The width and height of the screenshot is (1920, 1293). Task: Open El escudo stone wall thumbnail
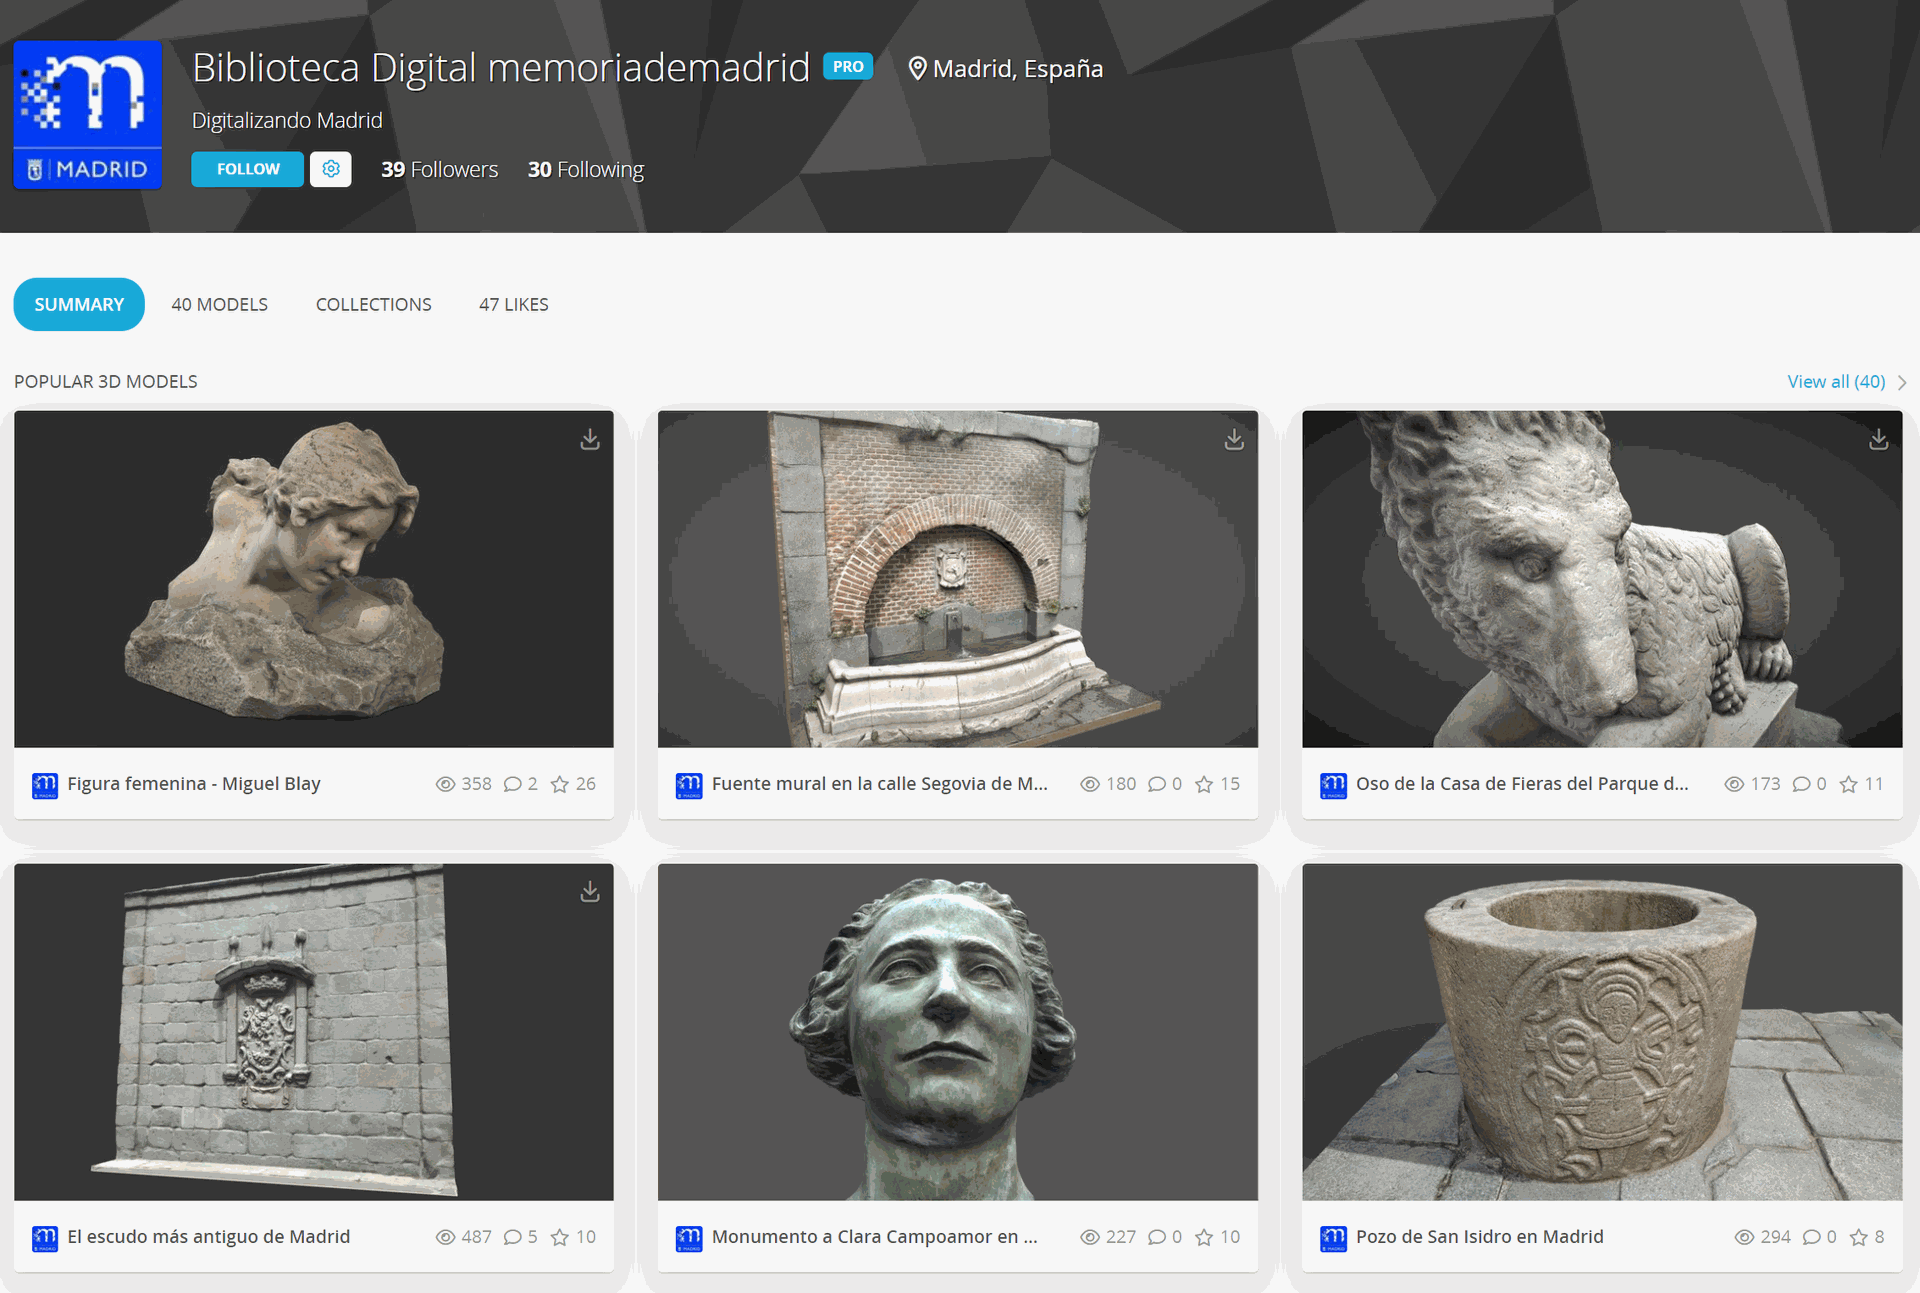314,1032
